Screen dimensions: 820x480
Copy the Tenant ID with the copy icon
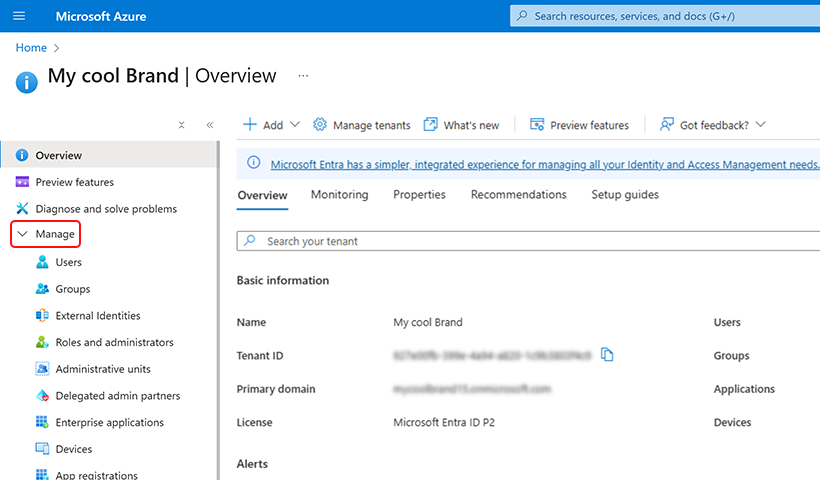(x=607, y=355)
